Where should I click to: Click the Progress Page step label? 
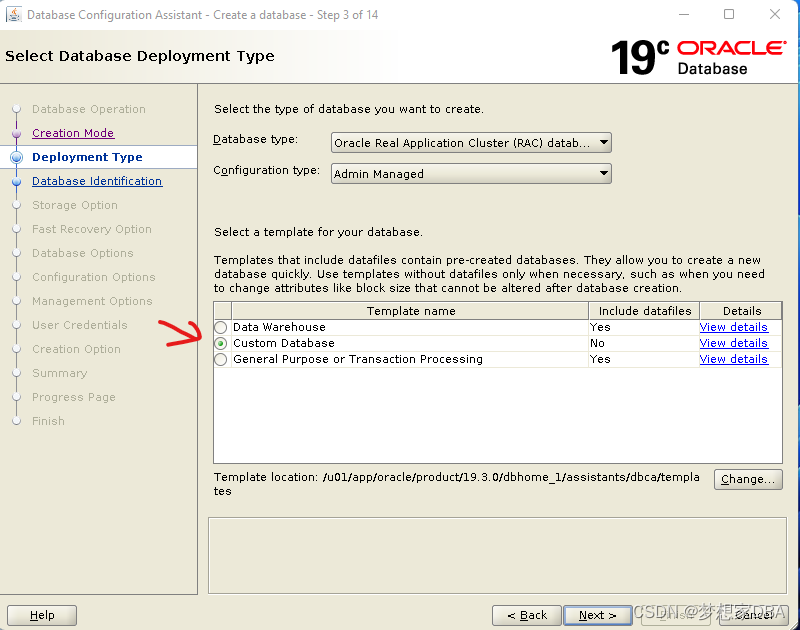click(x=74, y=397)
